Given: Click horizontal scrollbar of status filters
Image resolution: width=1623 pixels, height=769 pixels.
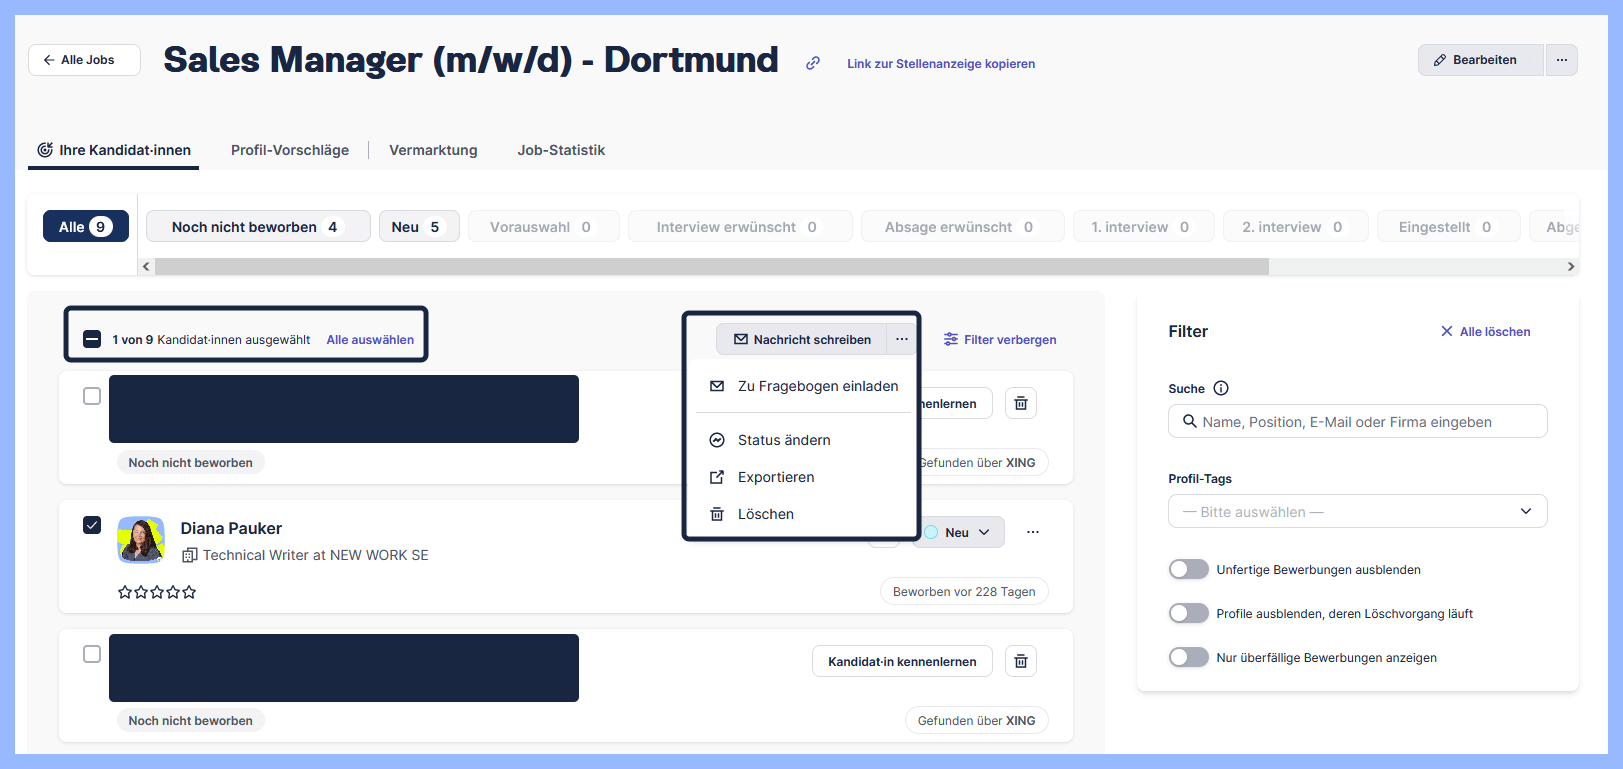Looking at the screenshot, I should tap(710, 267).
